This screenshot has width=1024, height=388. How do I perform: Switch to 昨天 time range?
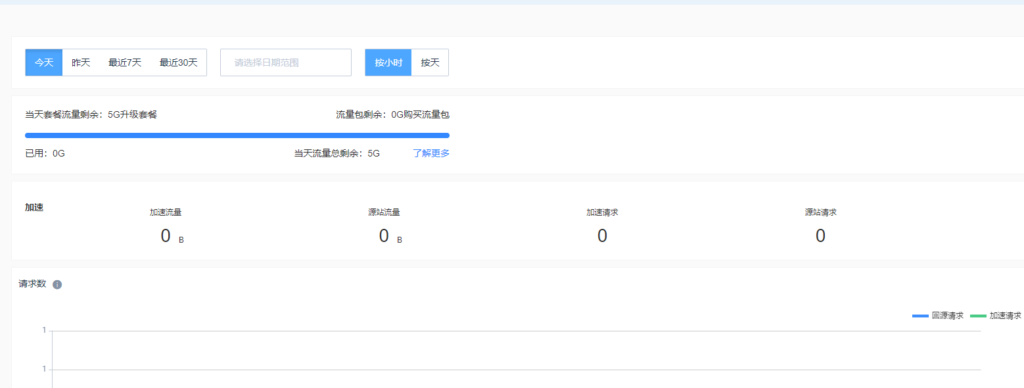(x=80, y=63)
